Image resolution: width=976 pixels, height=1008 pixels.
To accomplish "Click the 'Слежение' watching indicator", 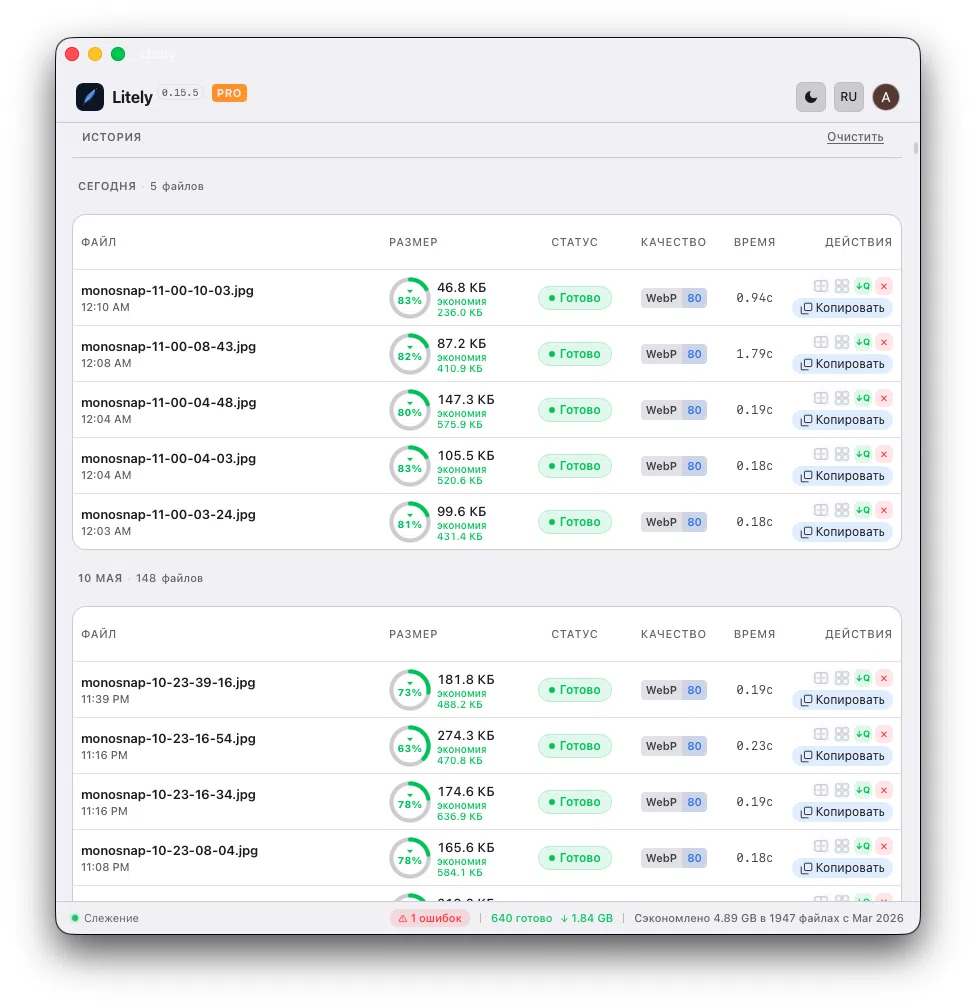I will pos(105,918).
